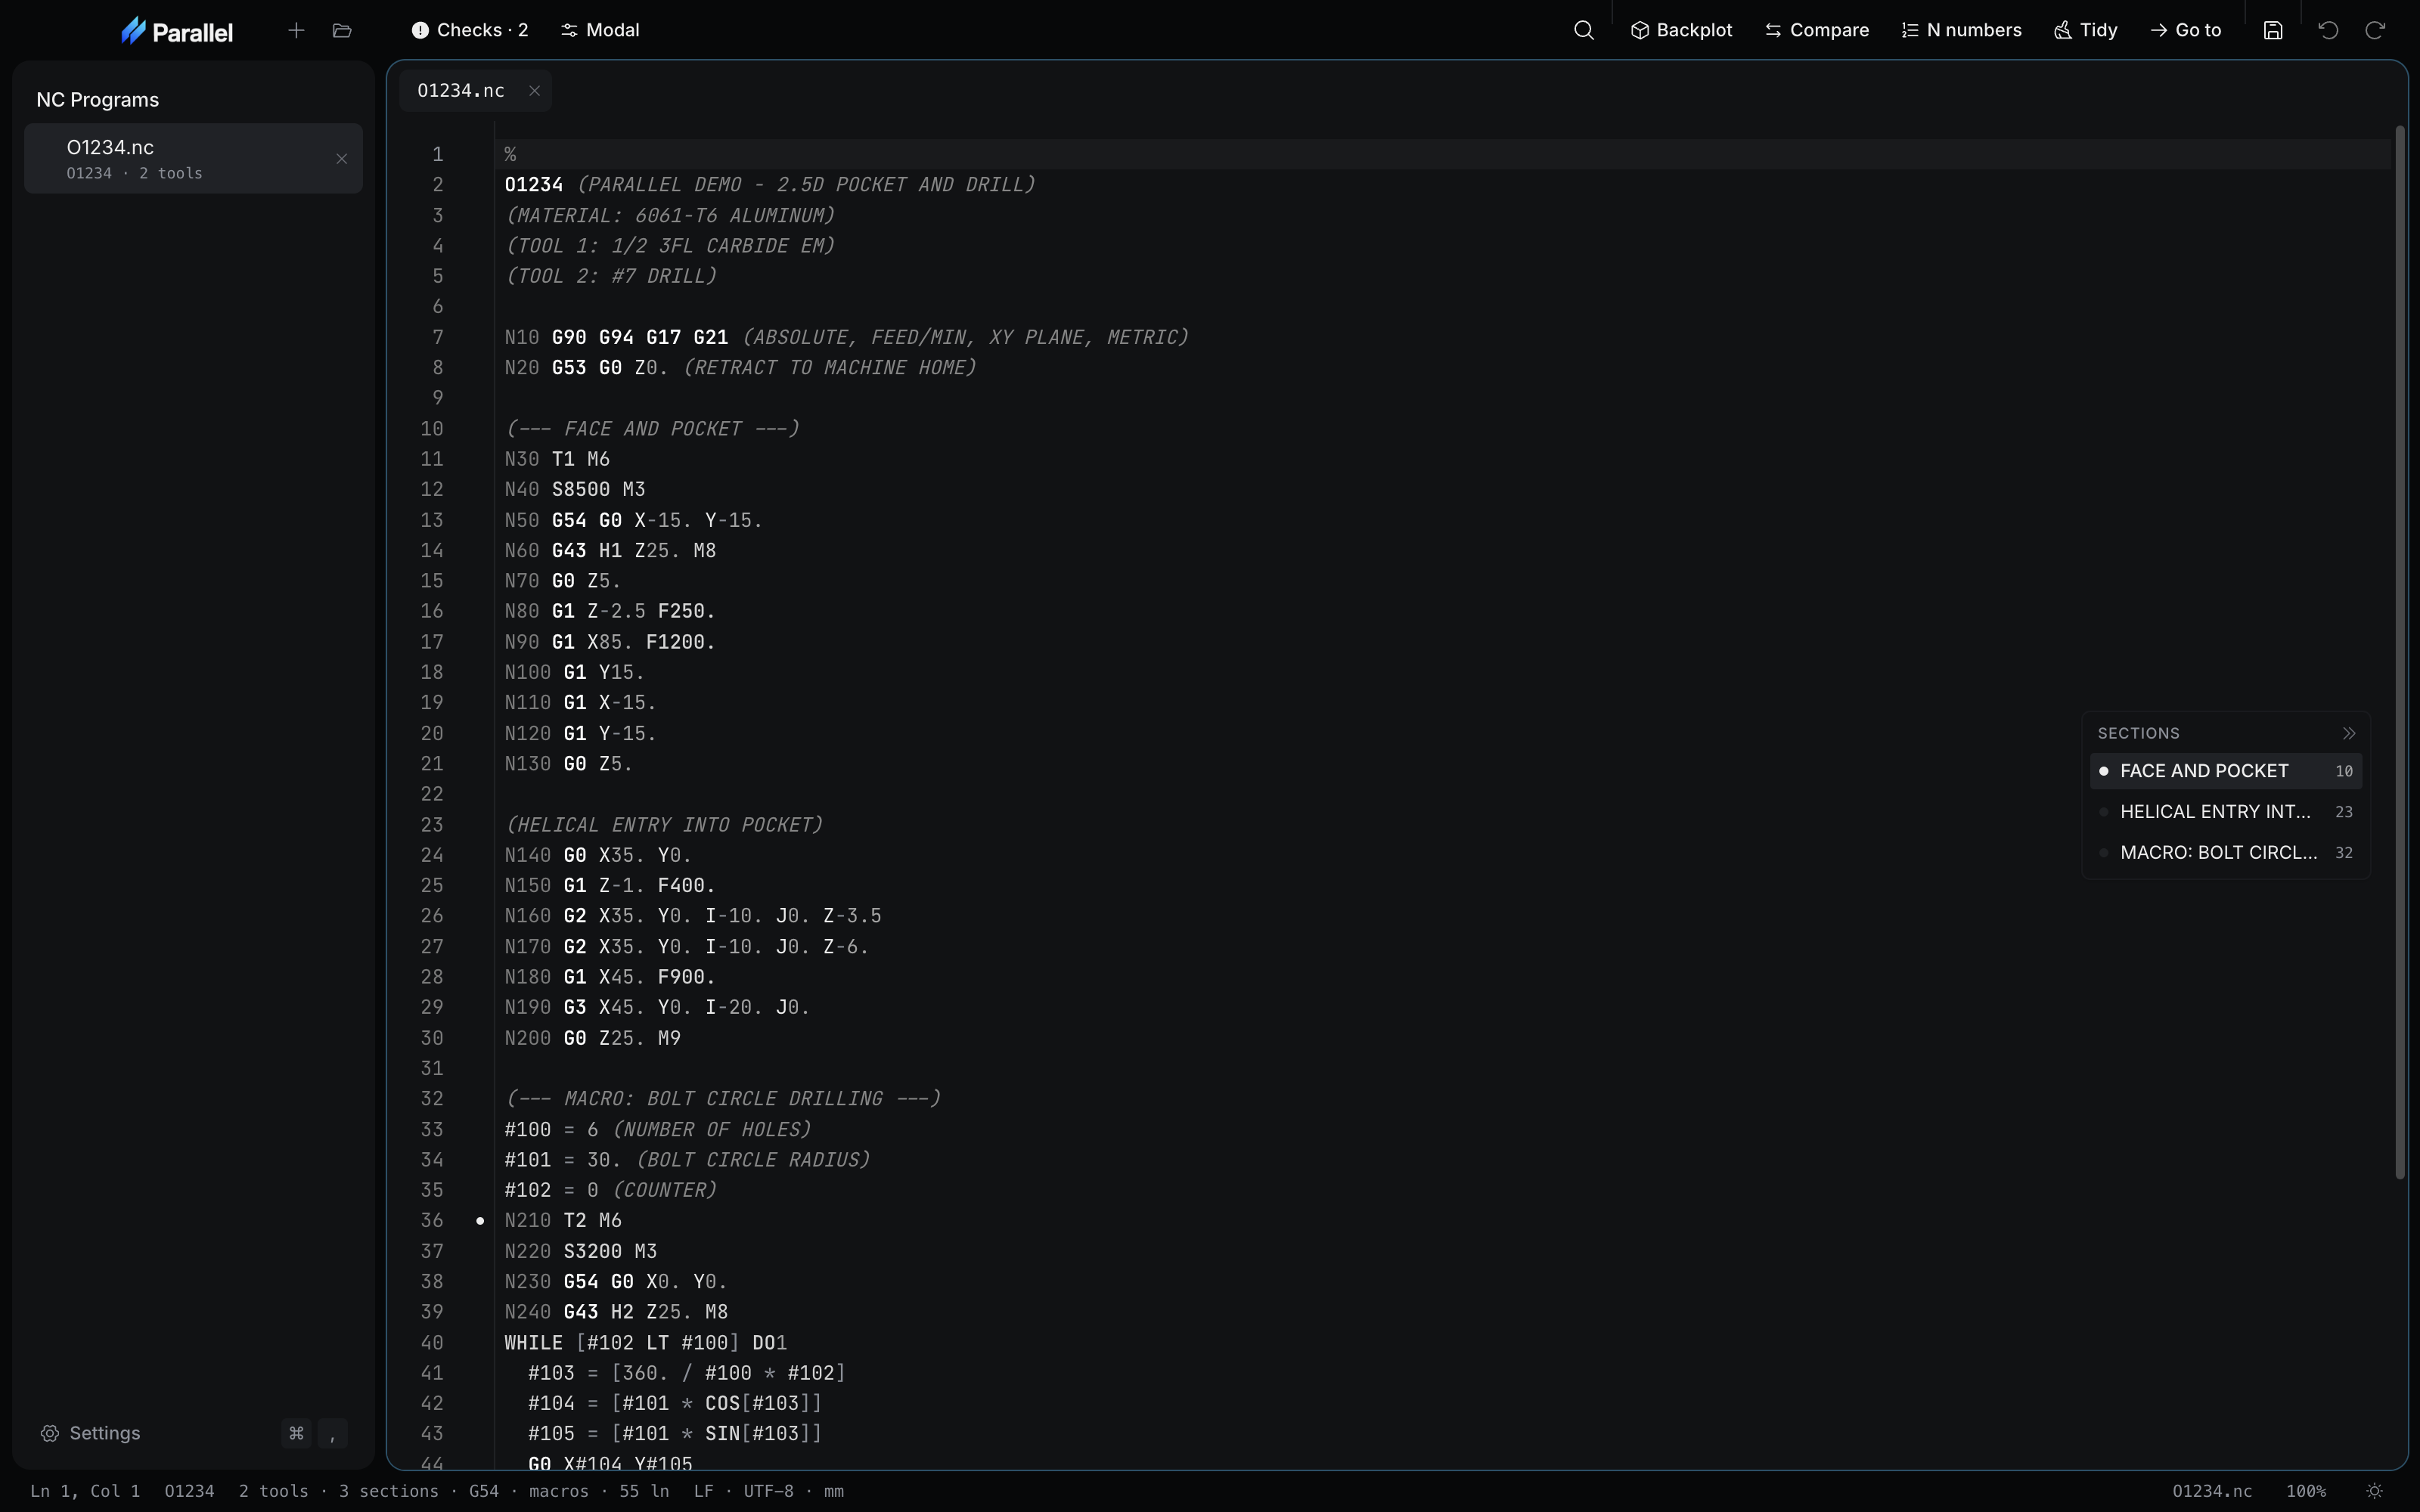Click the N40 S8500 M3 code line
Screen dimensions: 2420x1512
coord(575,490)
